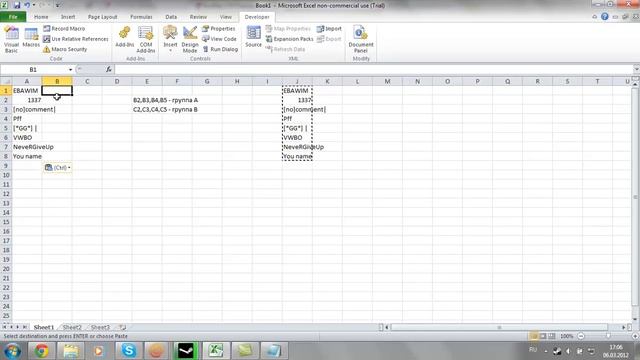The image size is (640, 360).
Task: Select column E header
Action: tap(147, 81)
